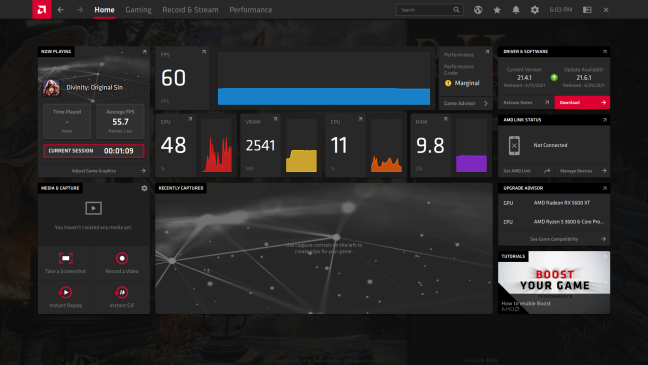Open Media & Capture settings gear
This screenshot has width=648, height=365.
(144, 188)
